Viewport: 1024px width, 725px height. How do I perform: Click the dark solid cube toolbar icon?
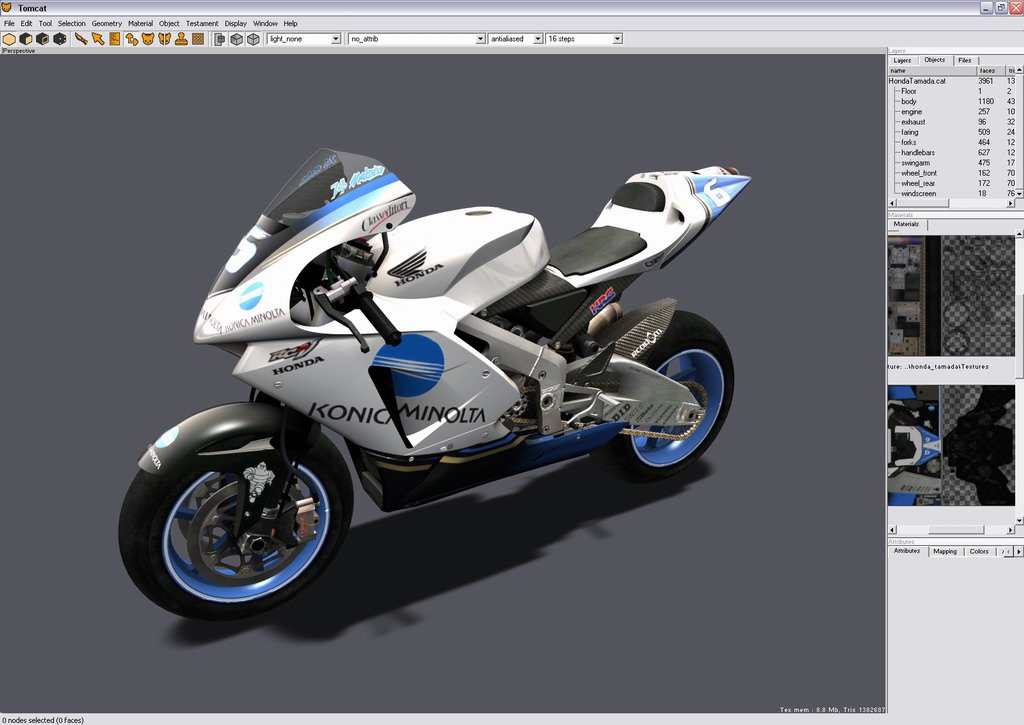pos(59,39)
